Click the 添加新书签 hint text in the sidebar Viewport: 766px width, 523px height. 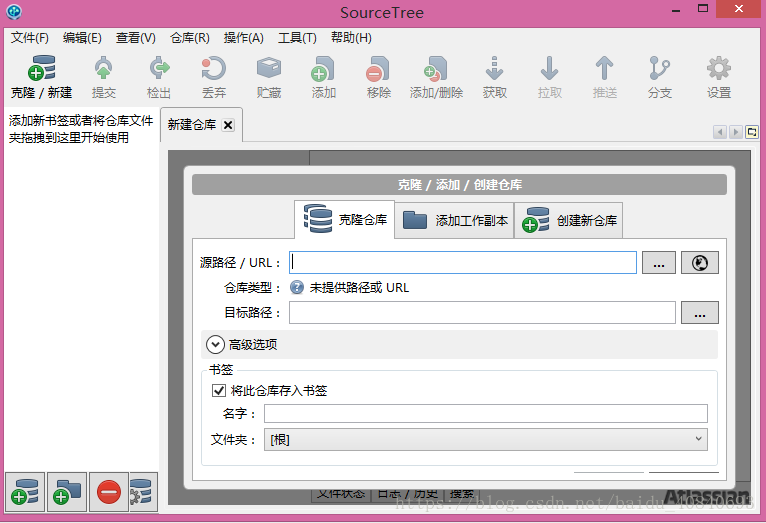[81, 129]
